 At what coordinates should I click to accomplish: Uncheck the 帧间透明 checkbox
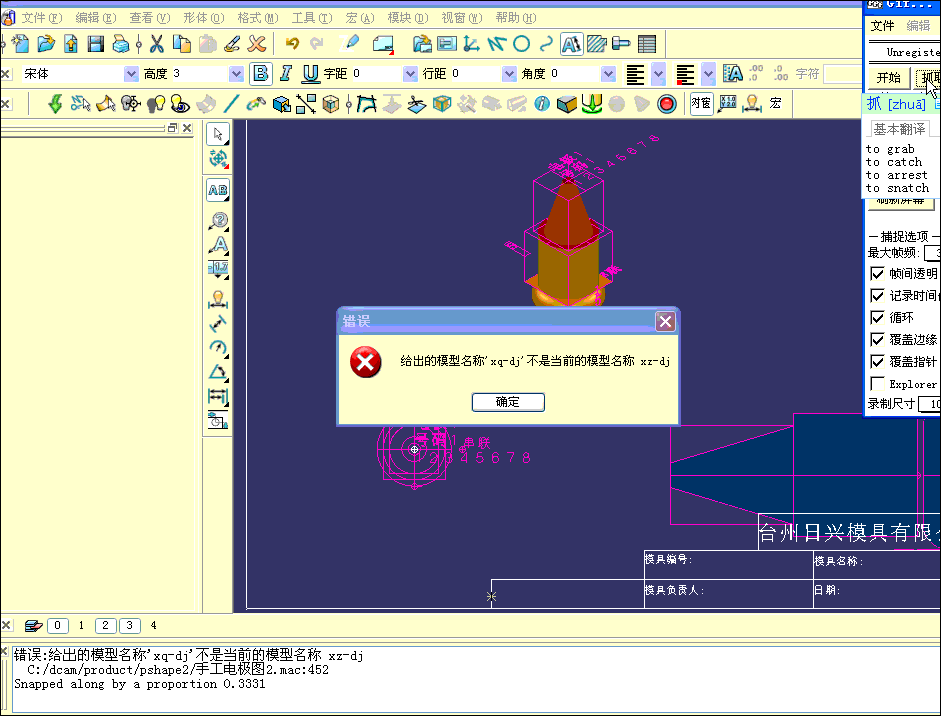[877, 274]
